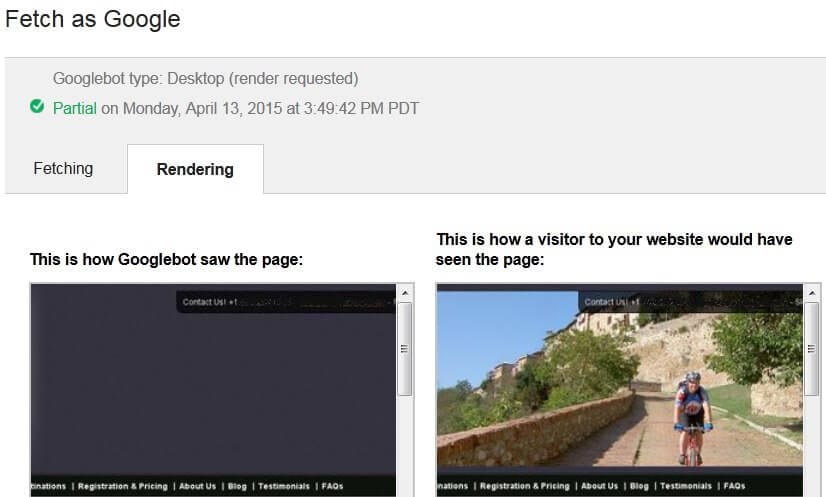Open Registration & Pricing in visitor preview
Image resolution: width=826 pixels, height=497 pixels.
coord(525,486)
